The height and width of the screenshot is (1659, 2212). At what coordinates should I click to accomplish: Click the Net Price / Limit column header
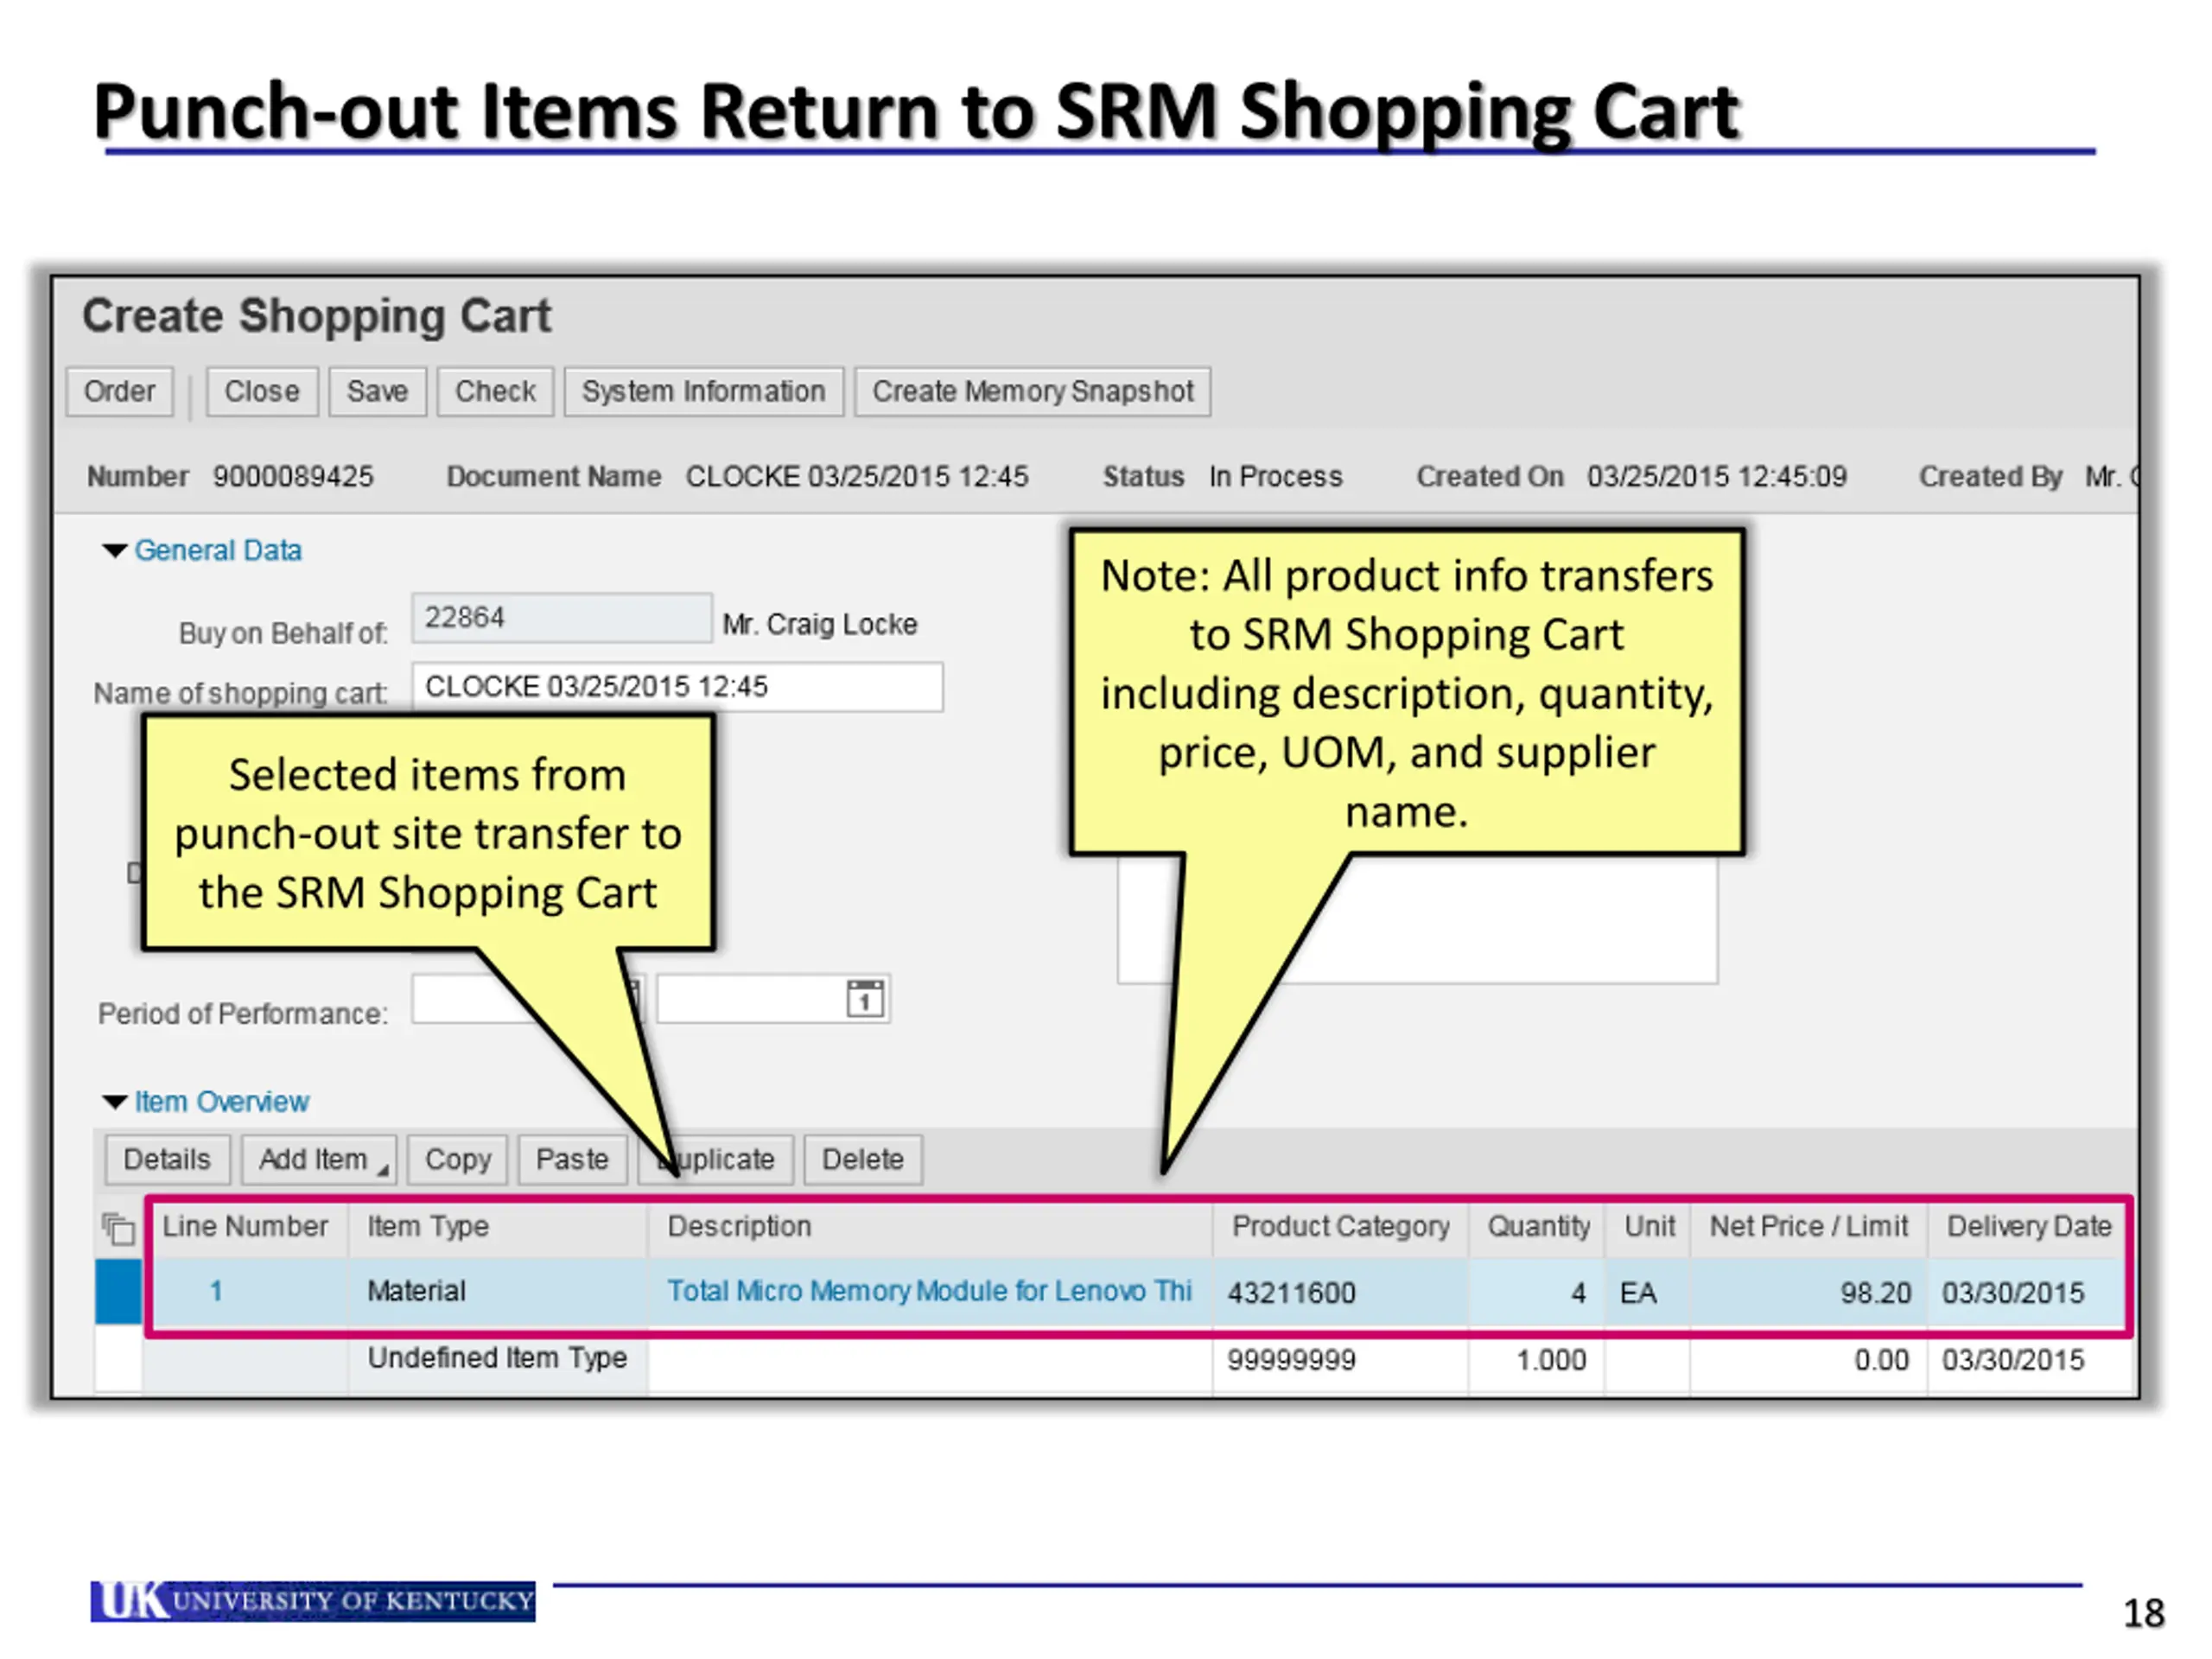[1808, 1227]
